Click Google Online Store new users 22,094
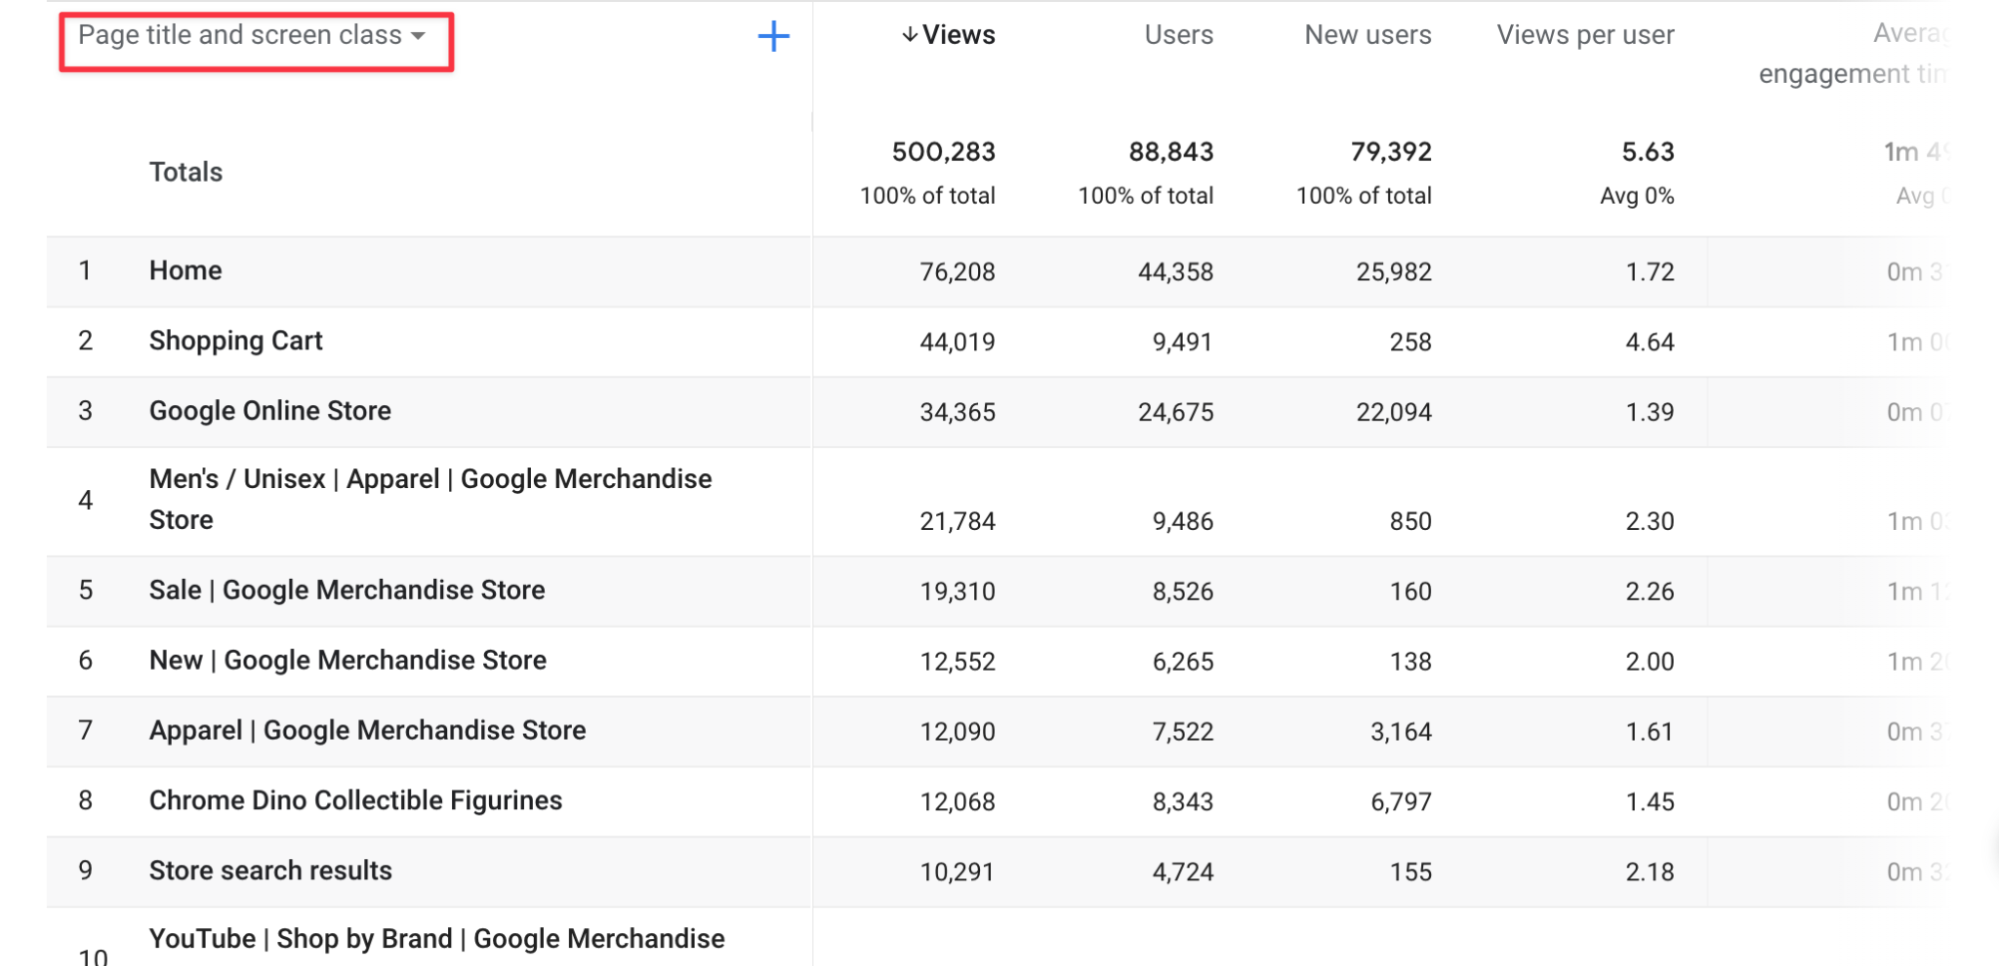Screen dimensions: 1999x967 point(1394,412)
